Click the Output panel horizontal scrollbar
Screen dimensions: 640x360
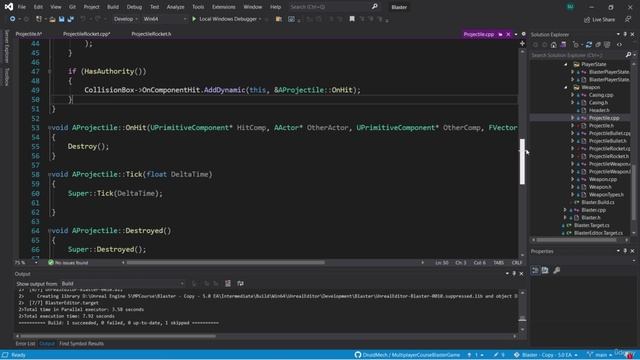coord(118,336)
